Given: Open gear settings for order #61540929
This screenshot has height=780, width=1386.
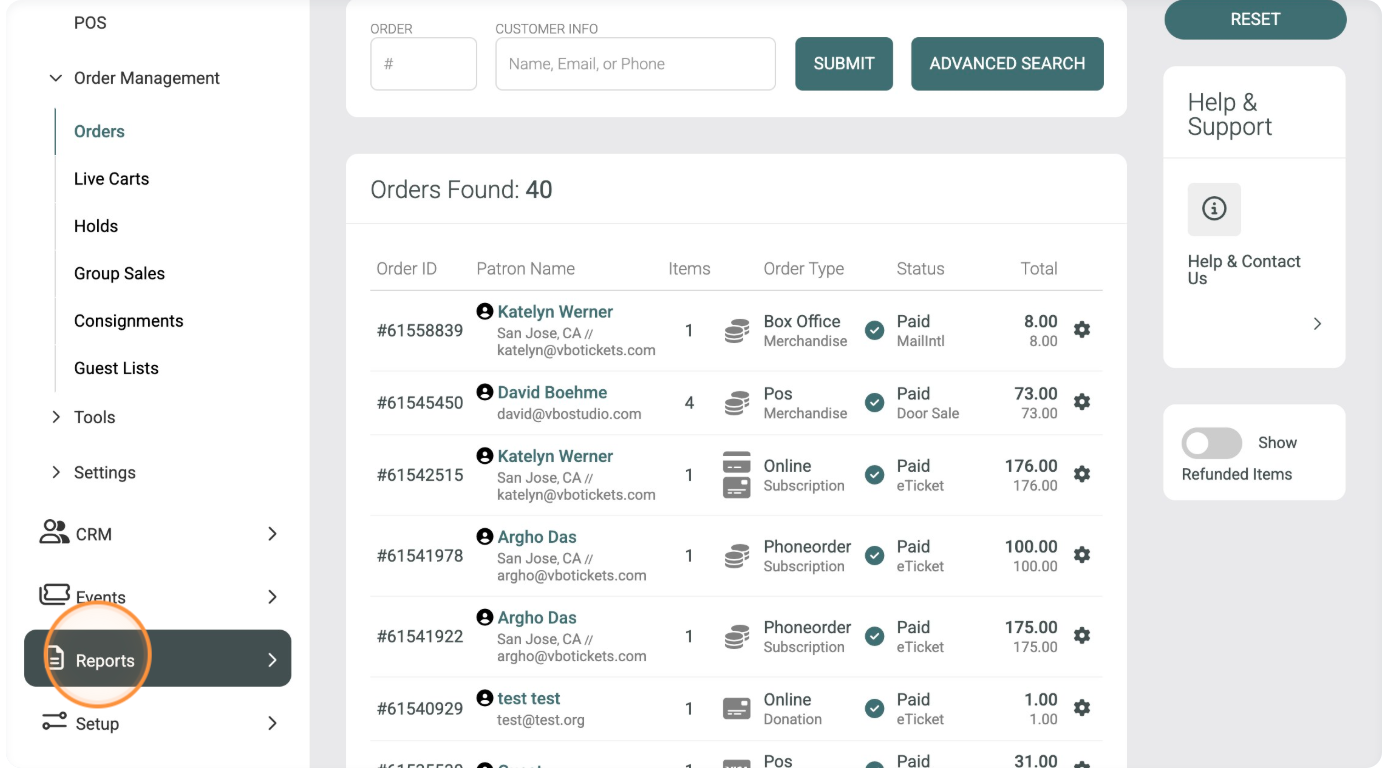Looking at the screenshot, I should coord(1081,707).
